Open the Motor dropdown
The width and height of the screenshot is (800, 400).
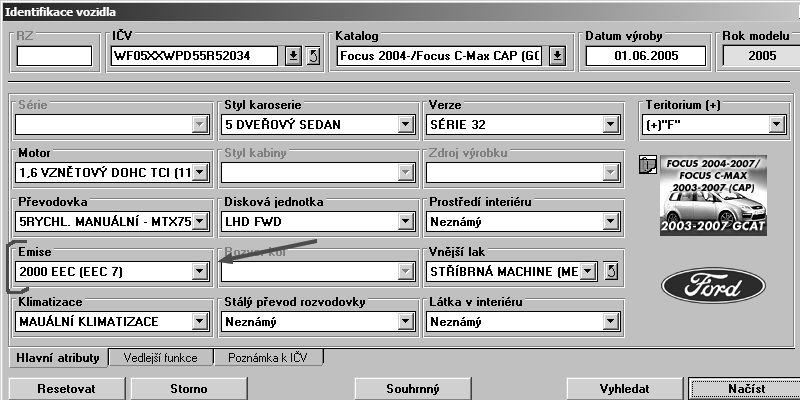pos(200,174)
